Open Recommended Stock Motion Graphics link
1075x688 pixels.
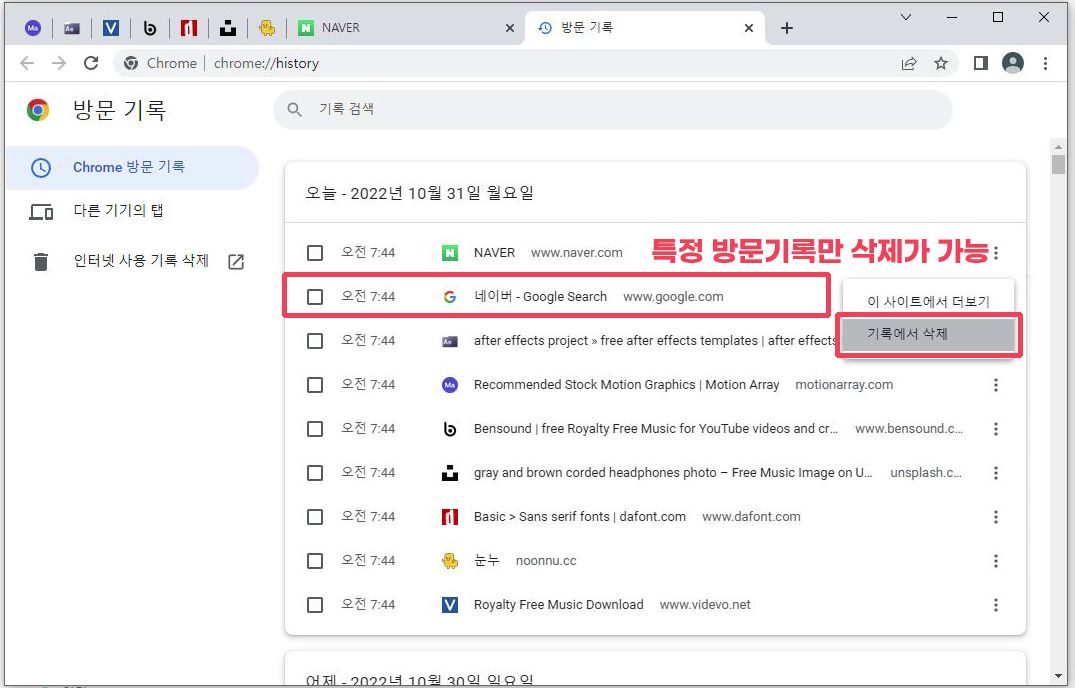coord(627,385)
